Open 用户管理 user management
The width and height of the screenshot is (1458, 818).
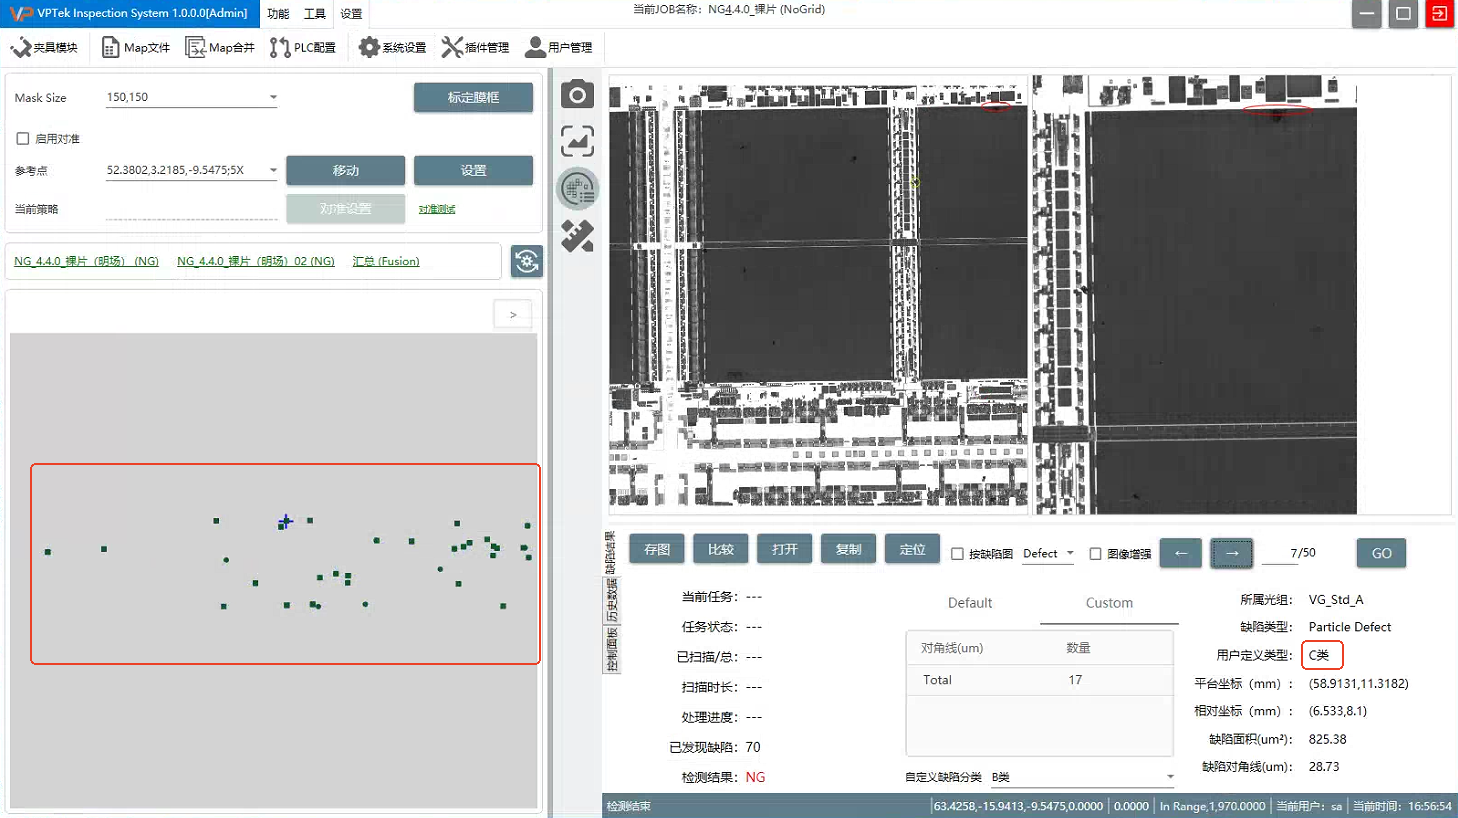point(559,47)
